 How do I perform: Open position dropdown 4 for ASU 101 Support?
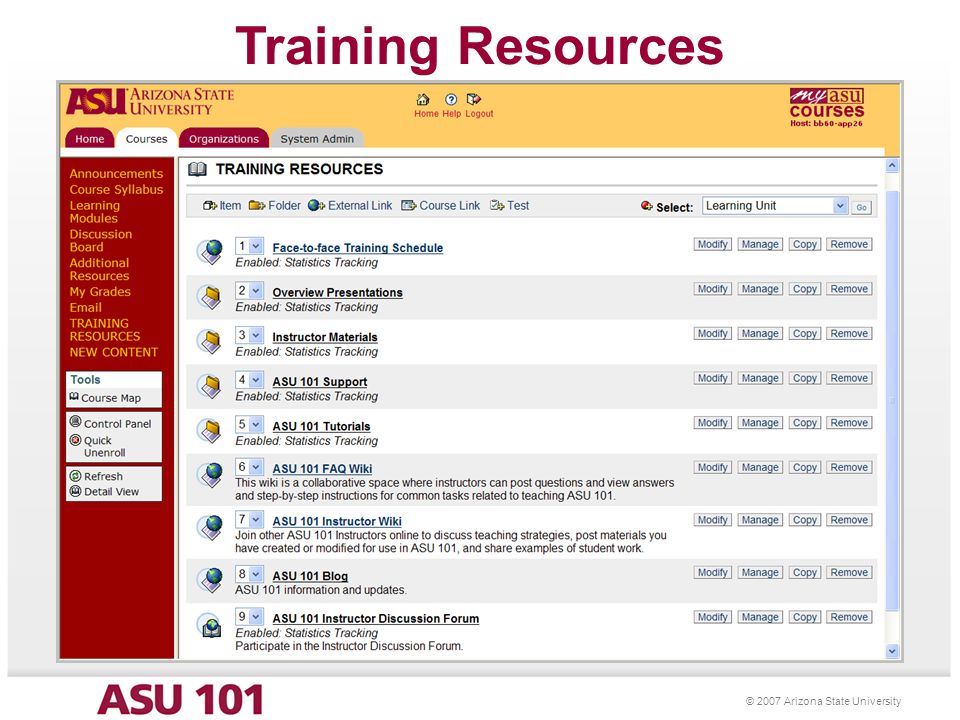coord(249,380)
